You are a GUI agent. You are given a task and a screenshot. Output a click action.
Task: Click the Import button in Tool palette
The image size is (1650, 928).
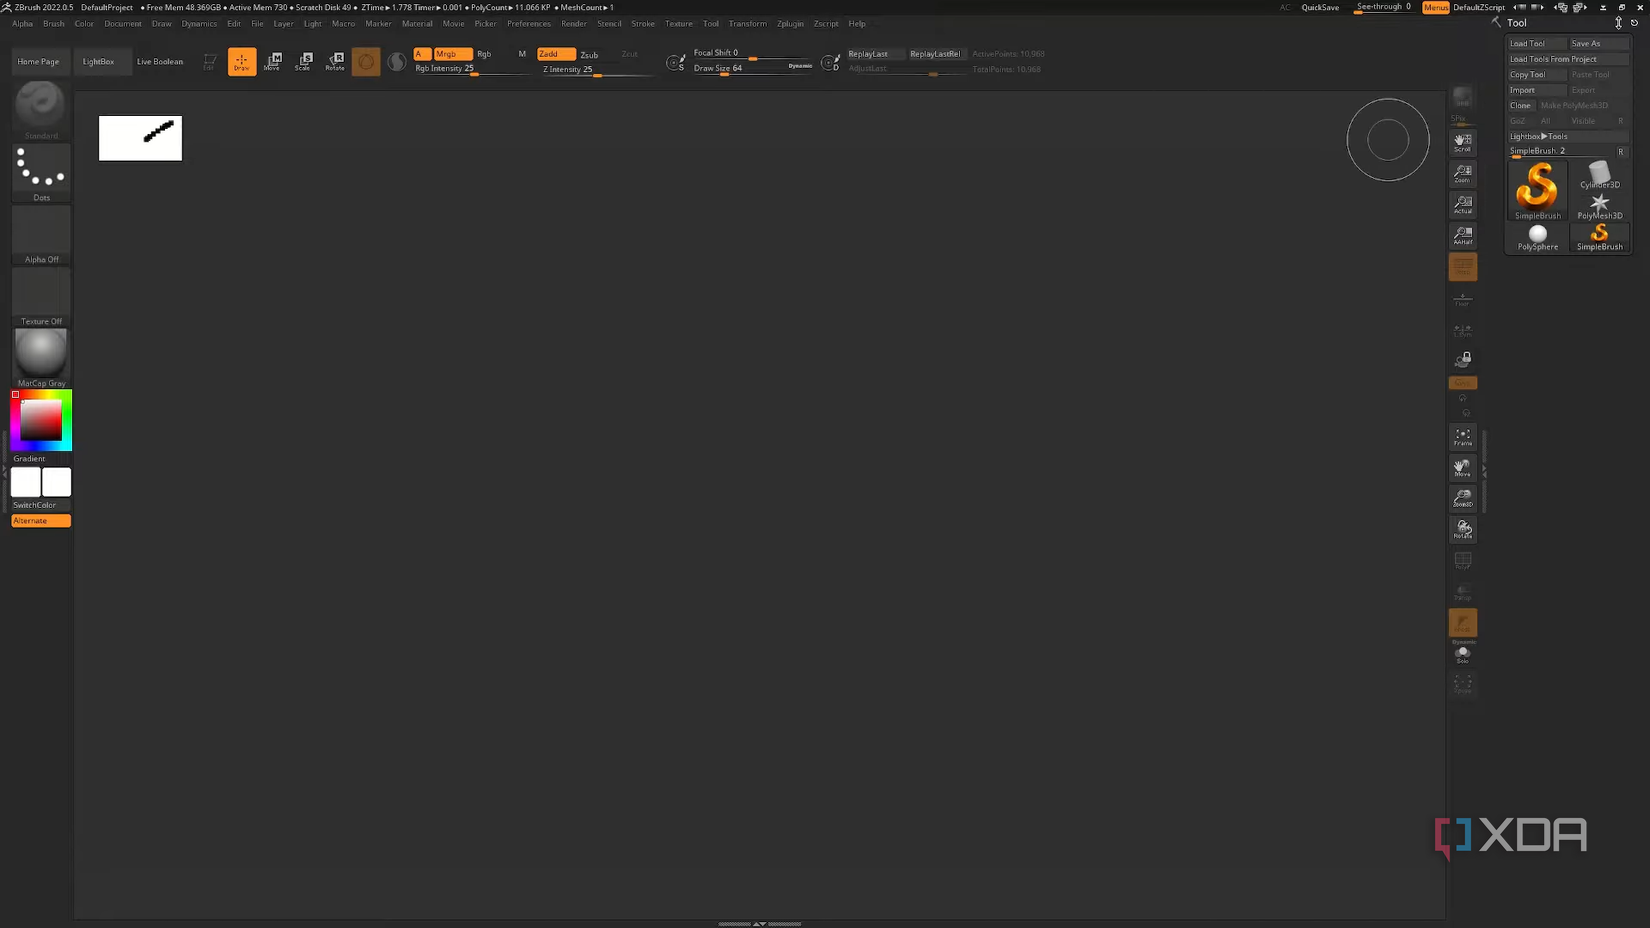click(1537, 90)
